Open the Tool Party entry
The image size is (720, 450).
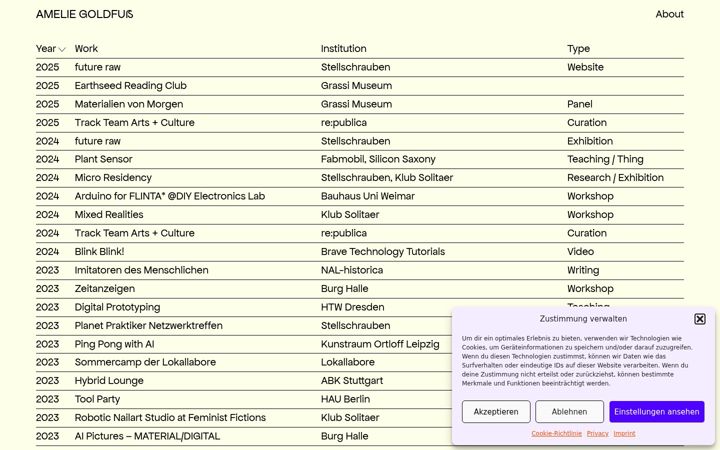97,399
